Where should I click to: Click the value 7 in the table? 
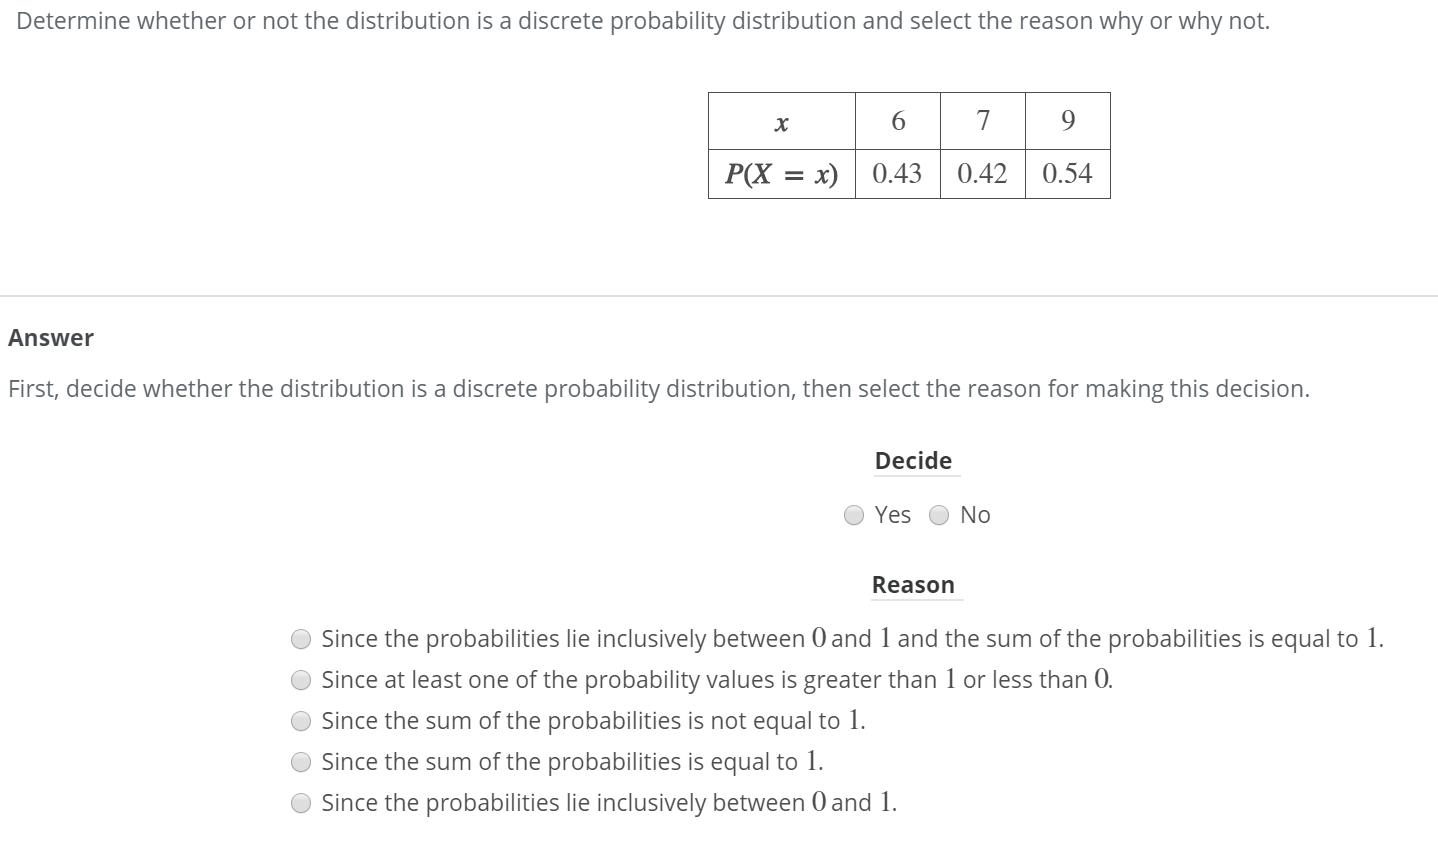point(982,121)
